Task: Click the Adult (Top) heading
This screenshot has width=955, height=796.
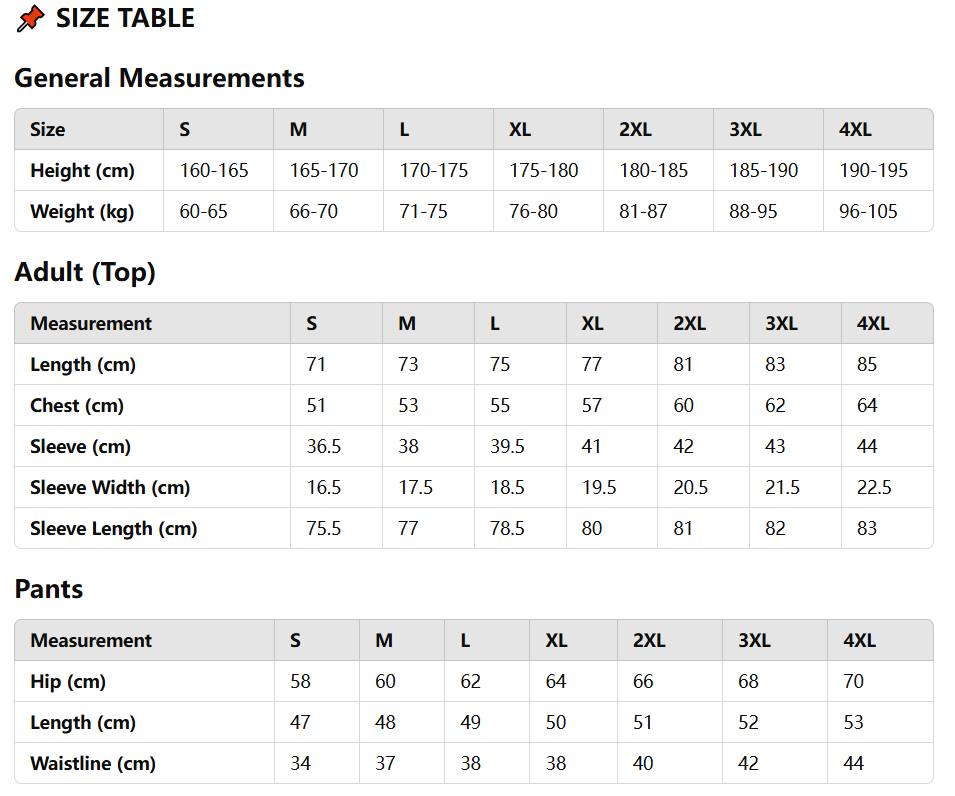Action: coord(85,272)
